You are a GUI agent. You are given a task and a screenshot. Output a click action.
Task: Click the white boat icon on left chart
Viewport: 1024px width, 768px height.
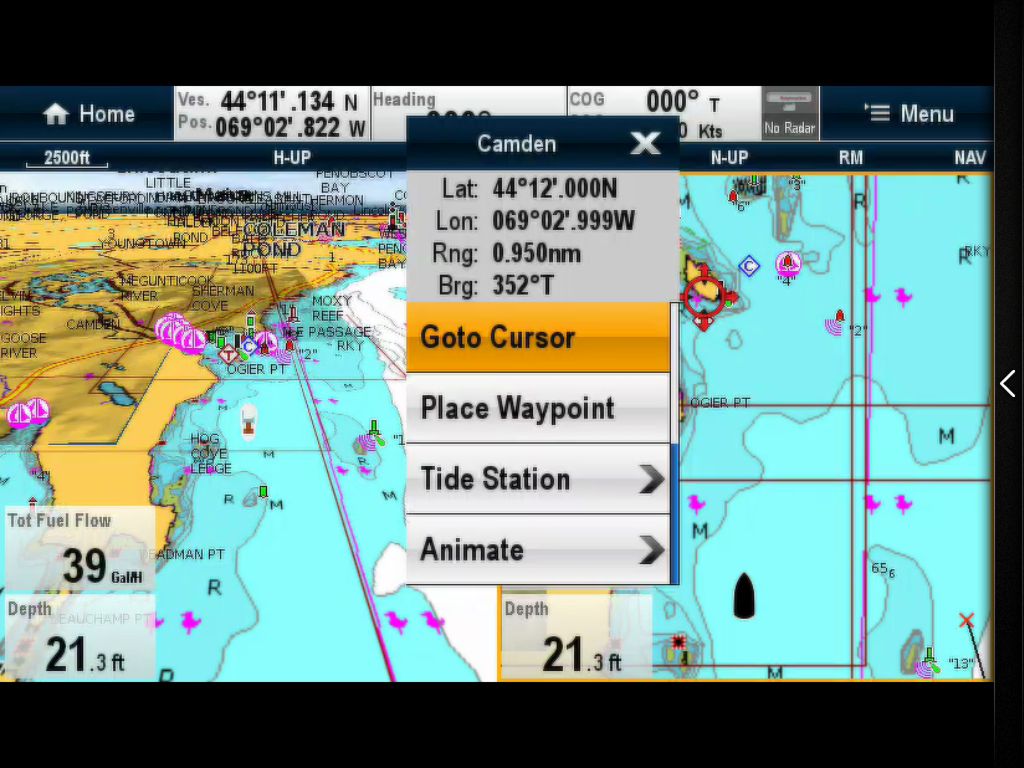(x=249, y=421)
